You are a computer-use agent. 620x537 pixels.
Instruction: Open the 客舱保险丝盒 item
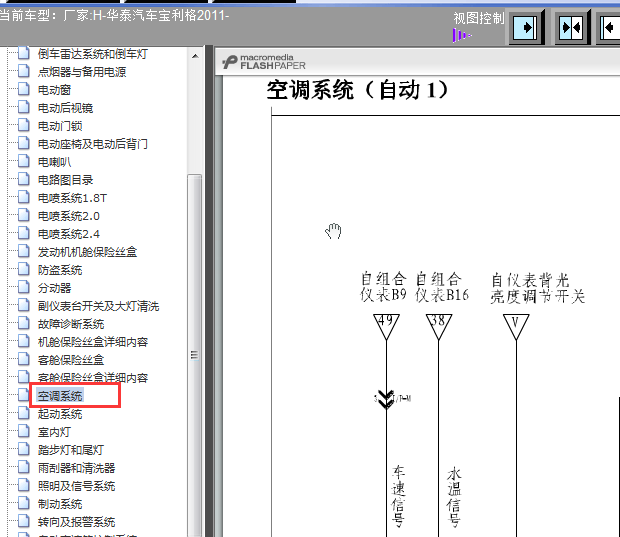(71, 360)
